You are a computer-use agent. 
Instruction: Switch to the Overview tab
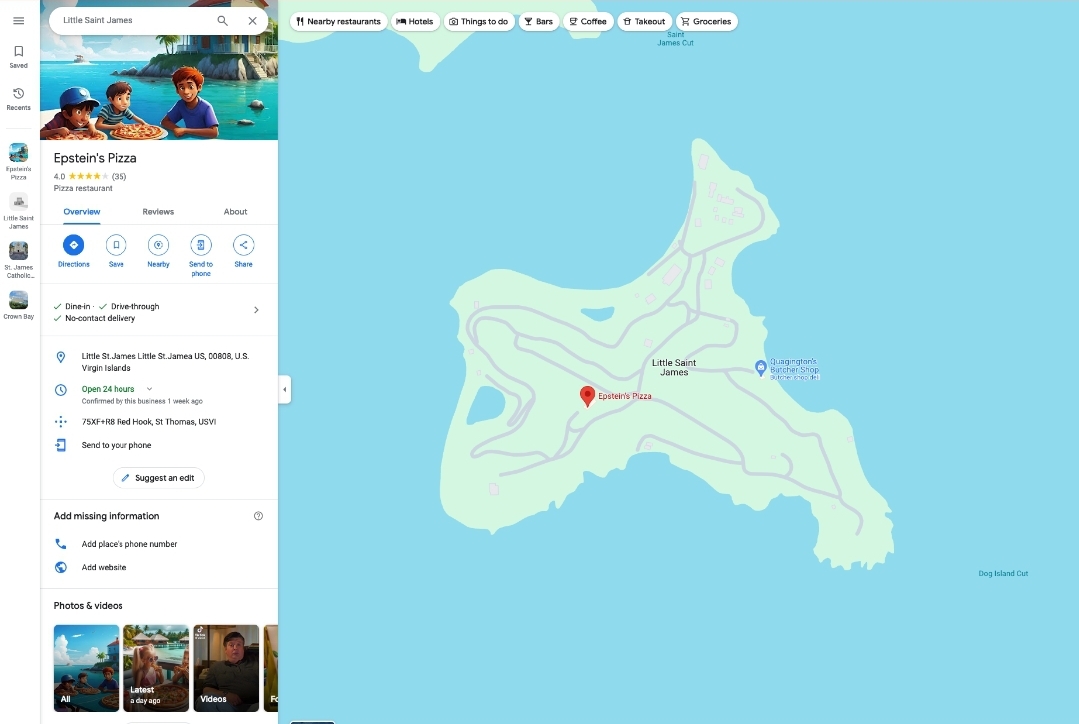(x=82, y=212)
